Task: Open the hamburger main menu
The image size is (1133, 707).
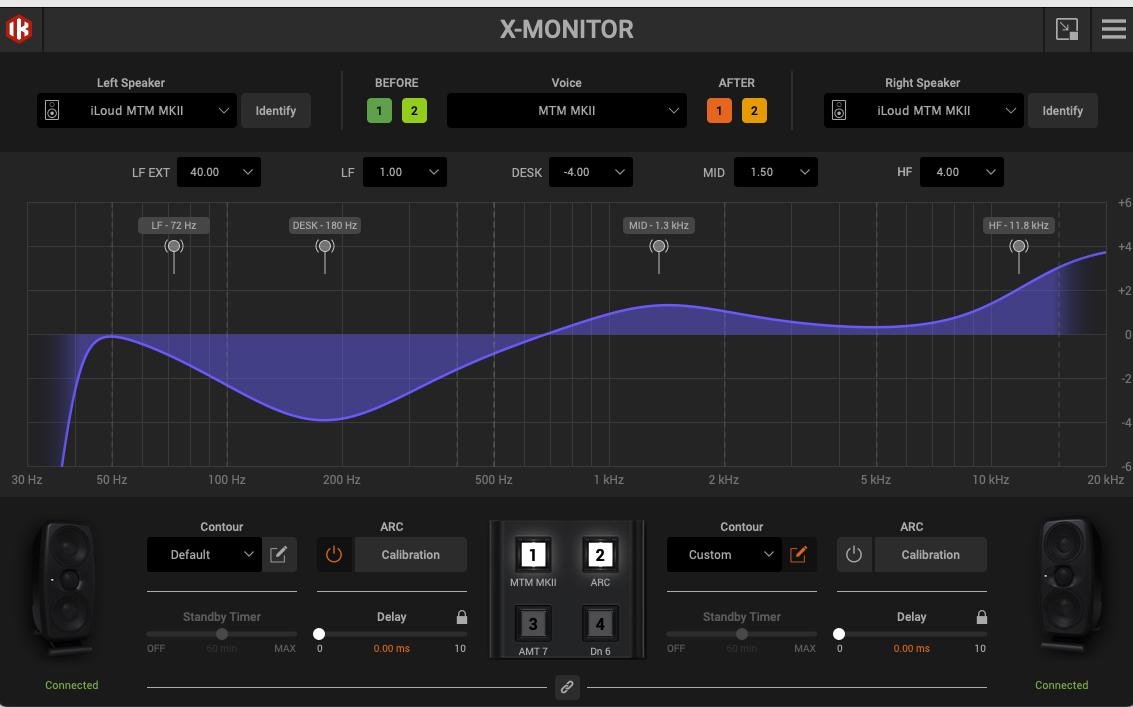Action: click(x=1113, y=29)
